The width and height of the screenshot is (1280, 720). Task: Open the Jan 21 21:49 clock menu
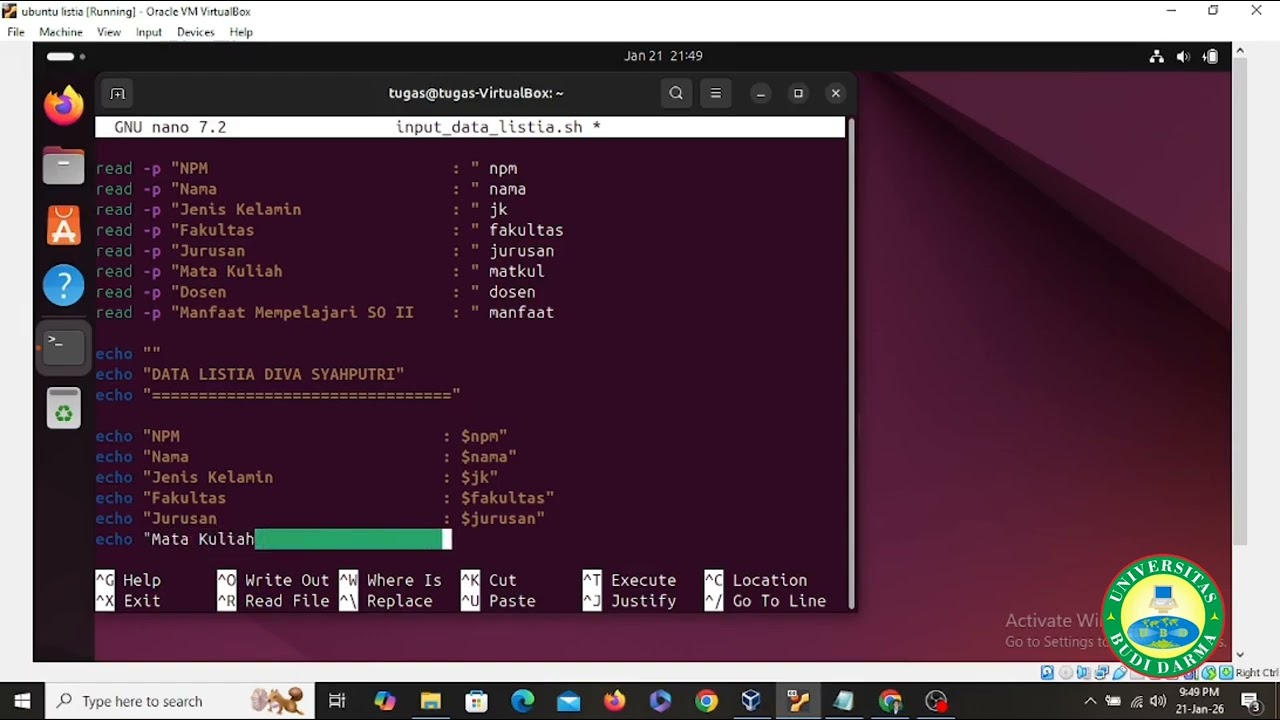(x=663, y=56)
